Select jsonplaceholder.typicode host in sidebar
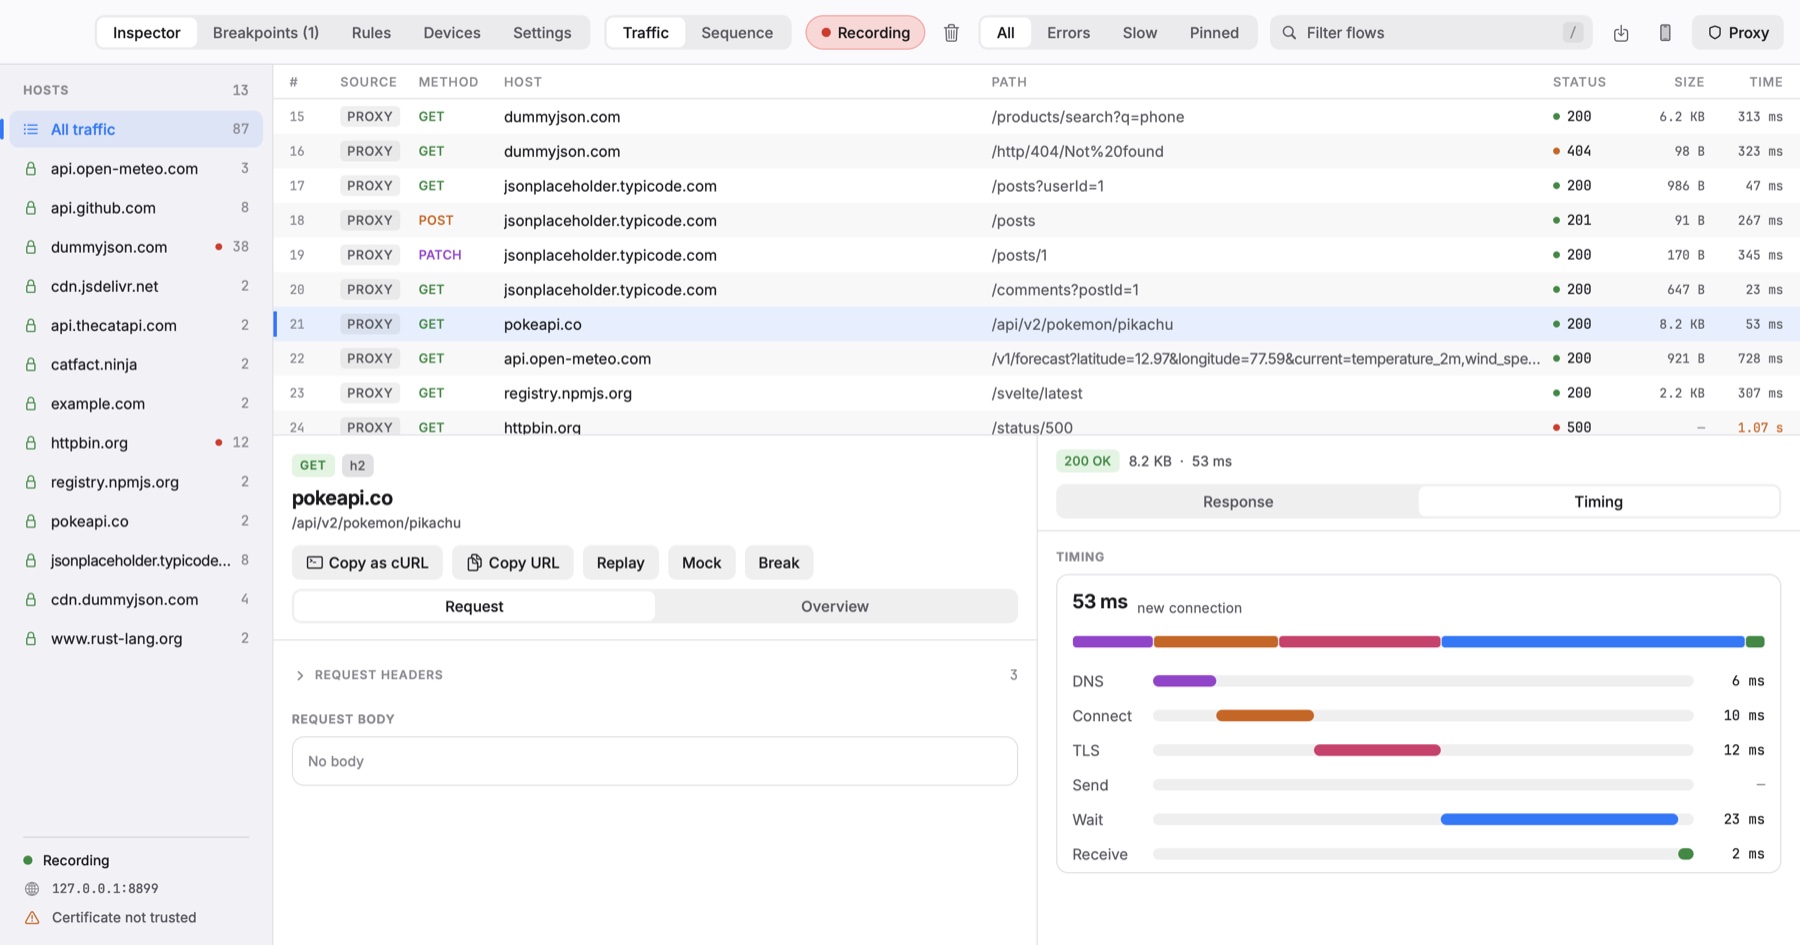Viewport: 1800px width, 945px height. pos(136,560)
